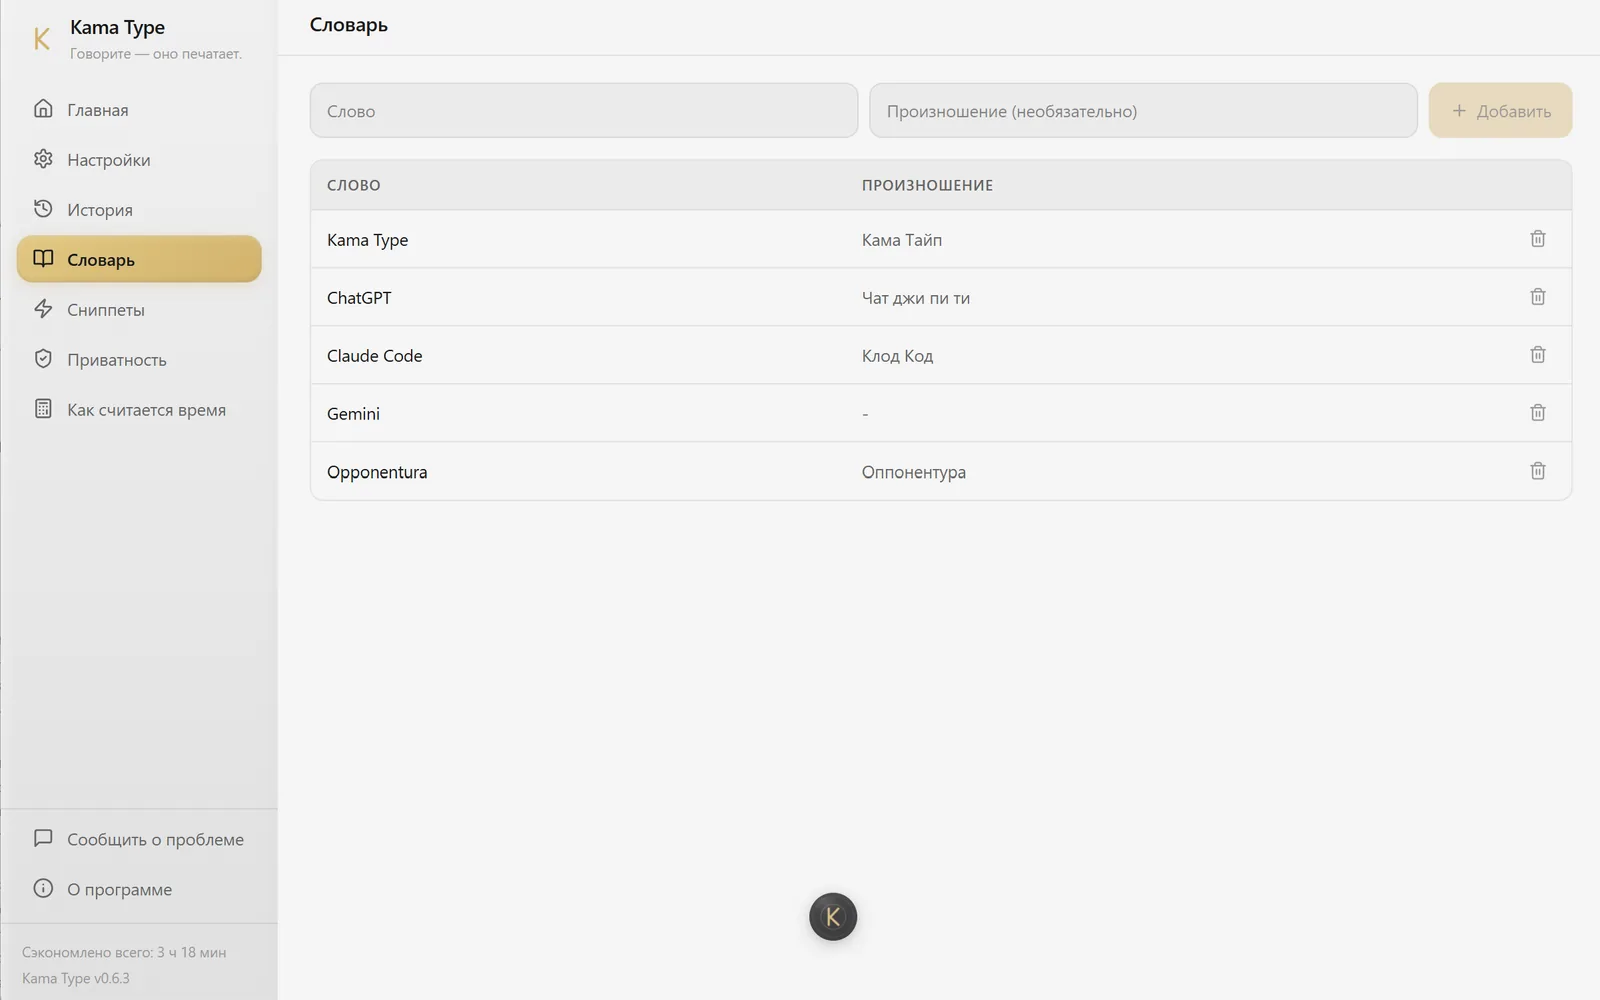The image size is (1600, 1000).
Task: Open the Настройки section
Action: [139, 160]
